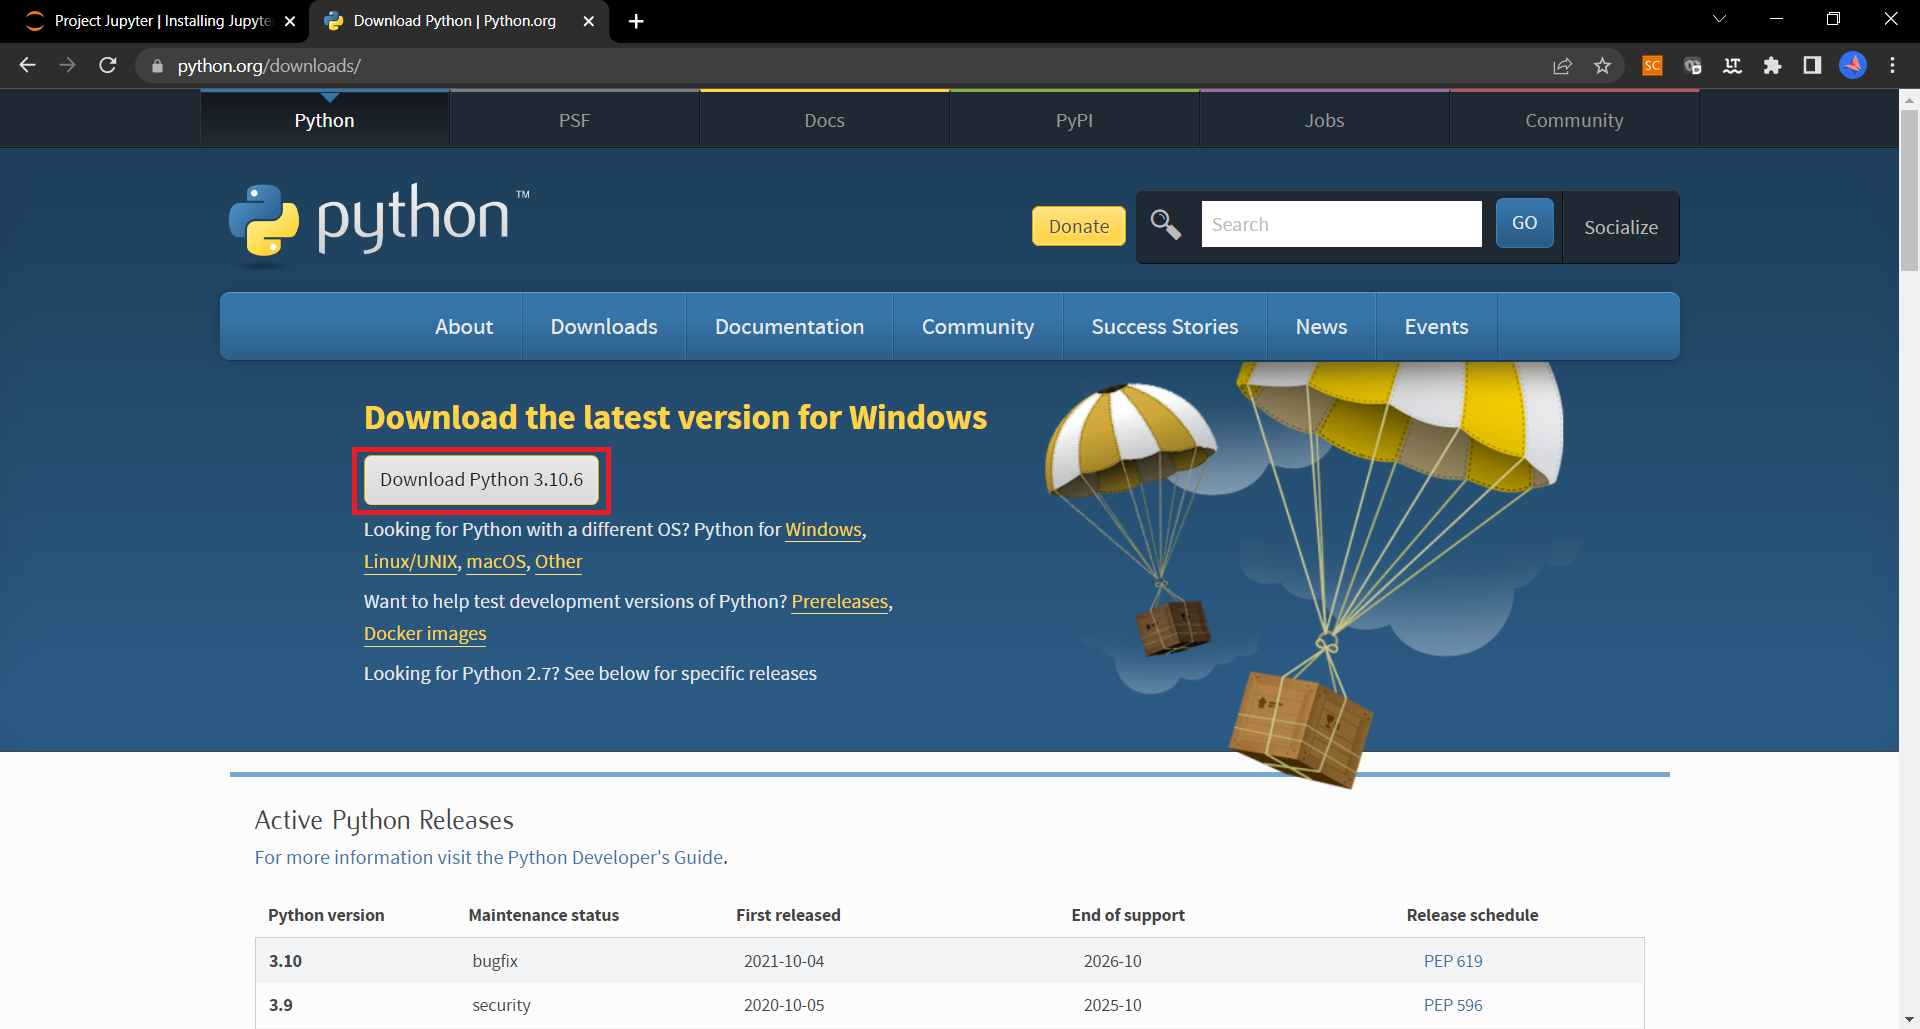Click the 3.10 version cell
The height and width of the screenshot is (1029, 1920).
[285, 961]
